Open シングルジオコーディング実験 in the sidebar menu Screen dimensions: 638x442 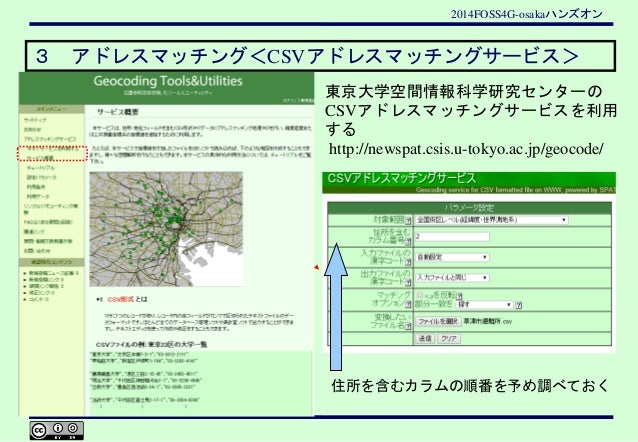click(50, 209)
